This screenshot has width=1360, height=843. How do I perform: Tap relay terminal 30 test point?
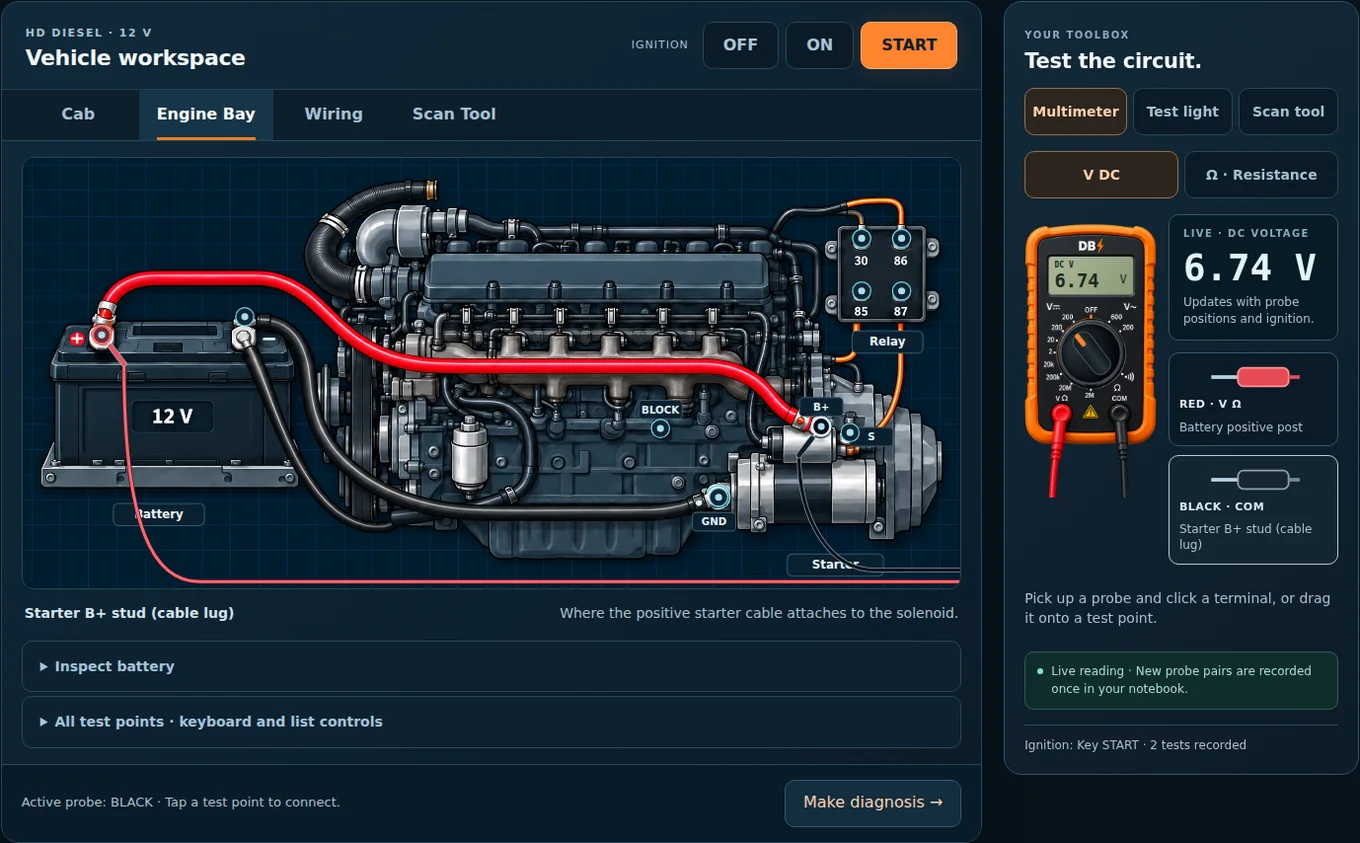coord(860,239)
